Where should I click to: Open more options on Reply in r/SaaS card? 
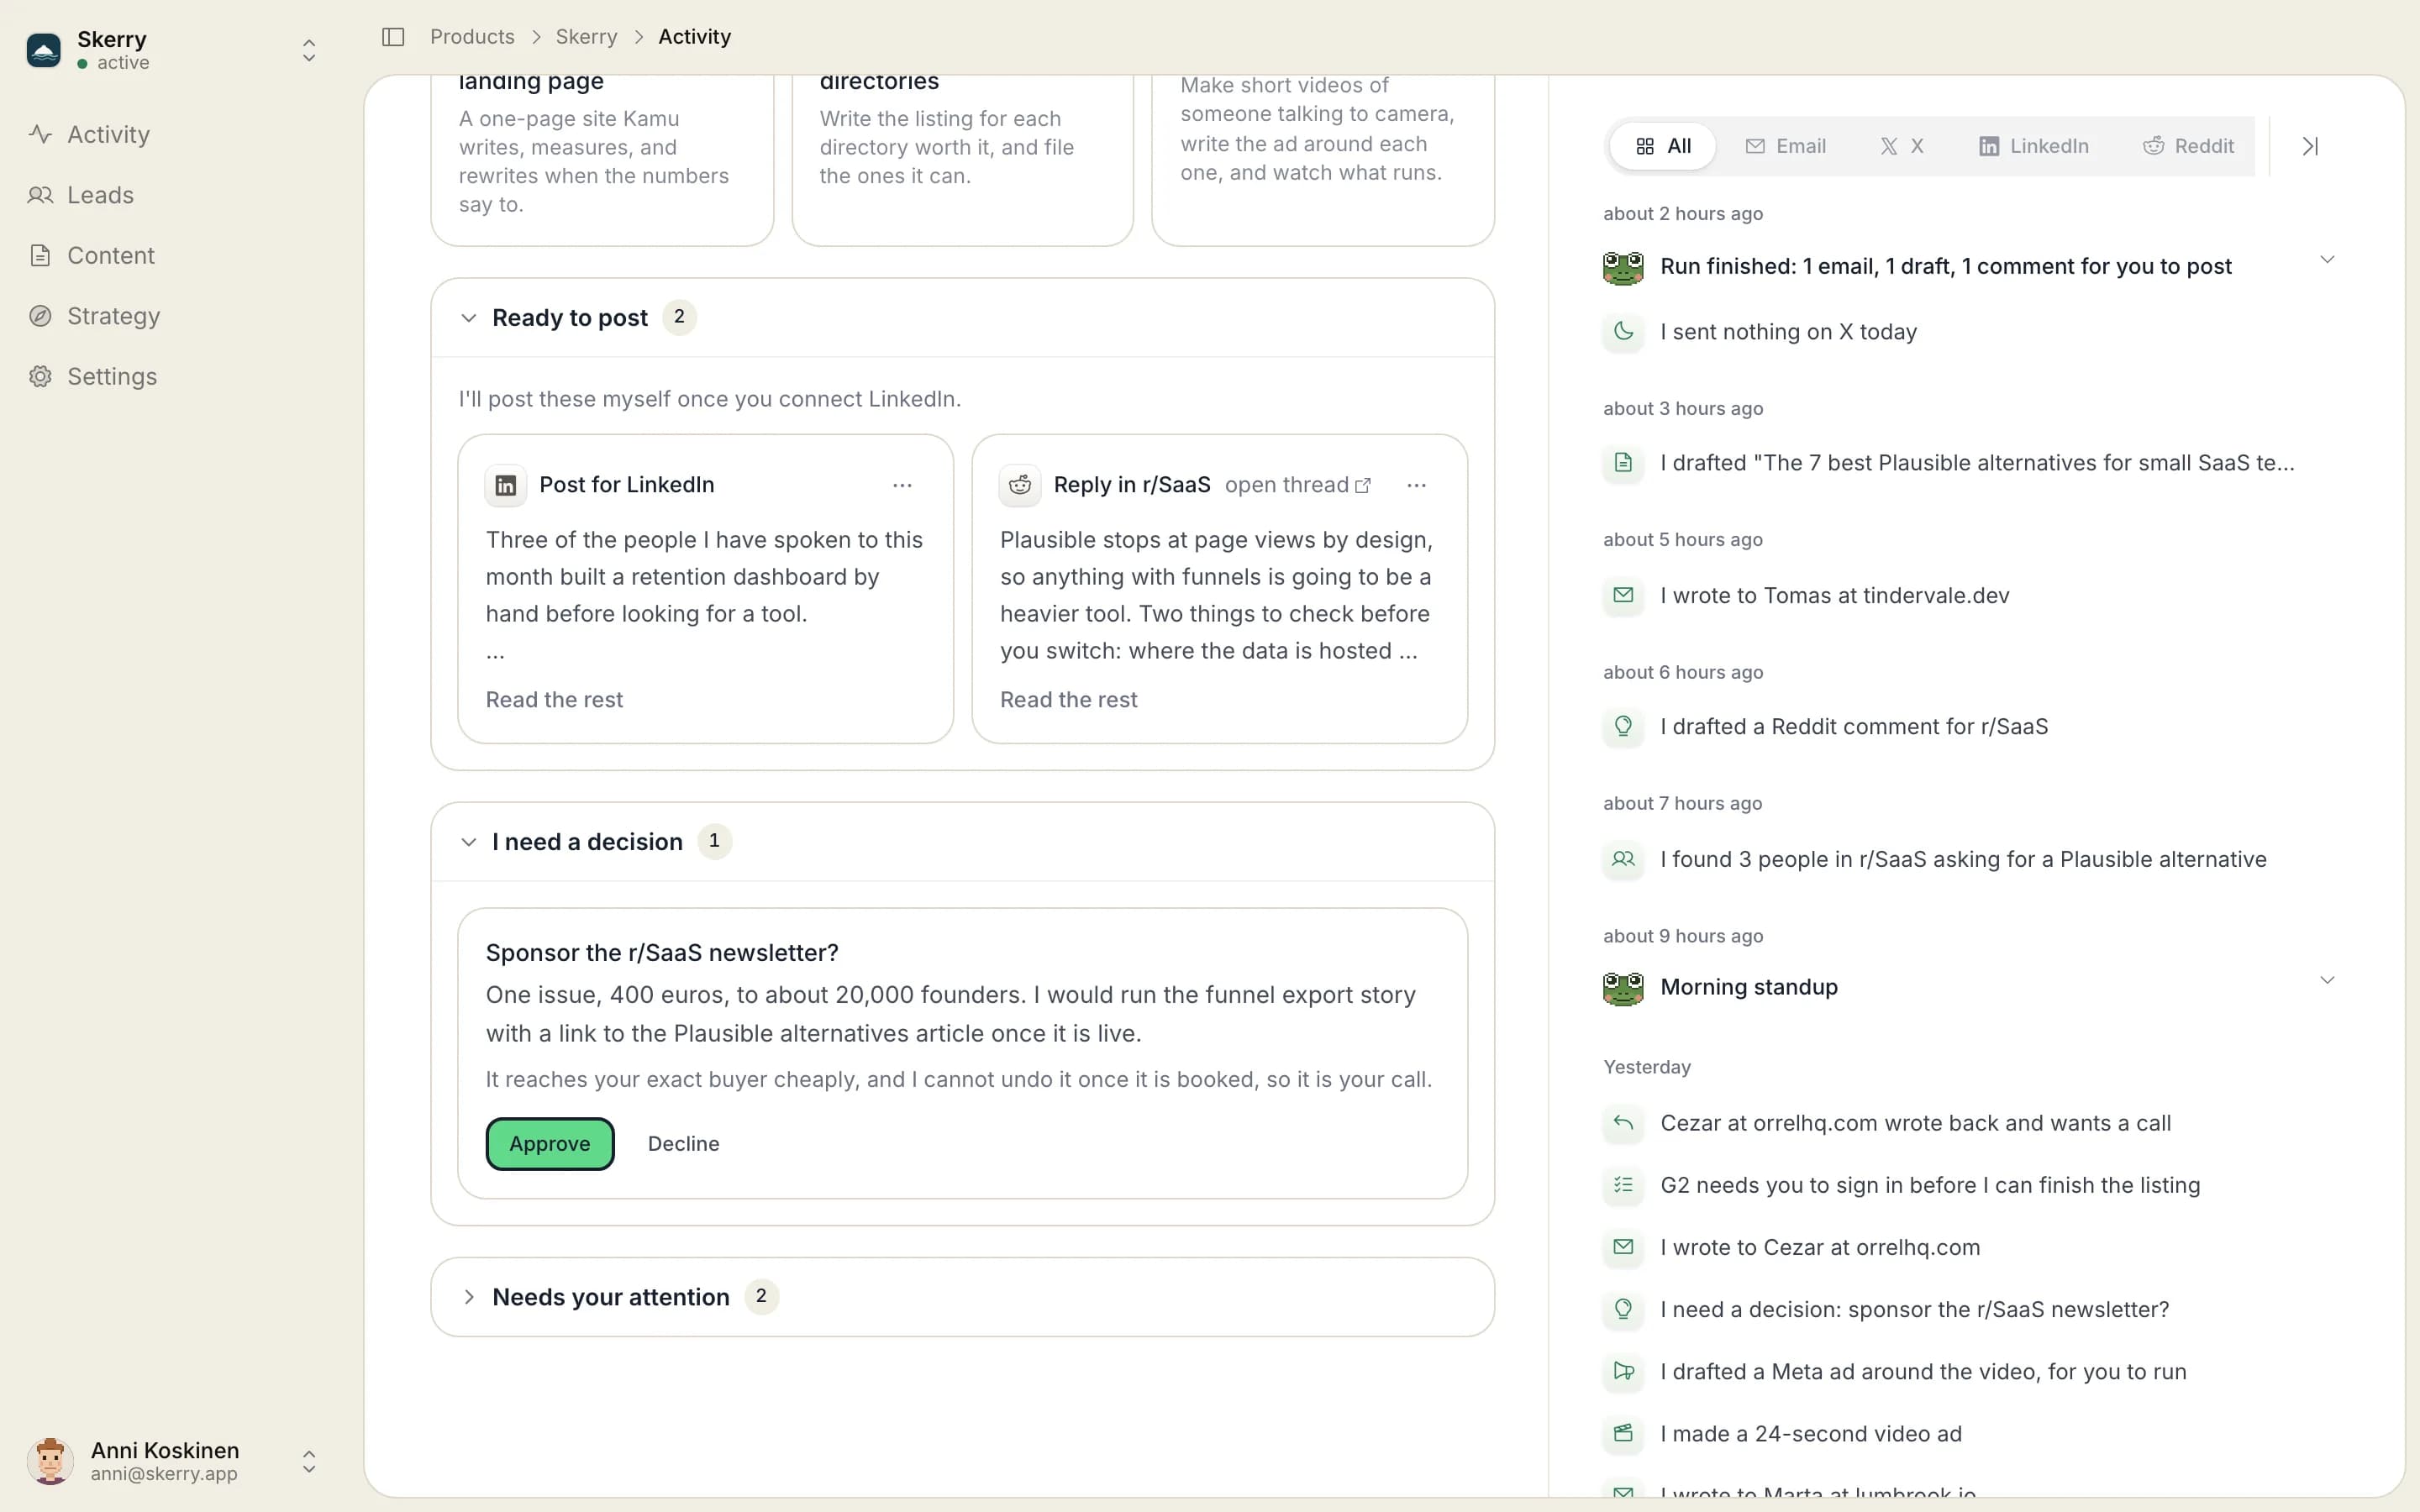point(1416,485)
